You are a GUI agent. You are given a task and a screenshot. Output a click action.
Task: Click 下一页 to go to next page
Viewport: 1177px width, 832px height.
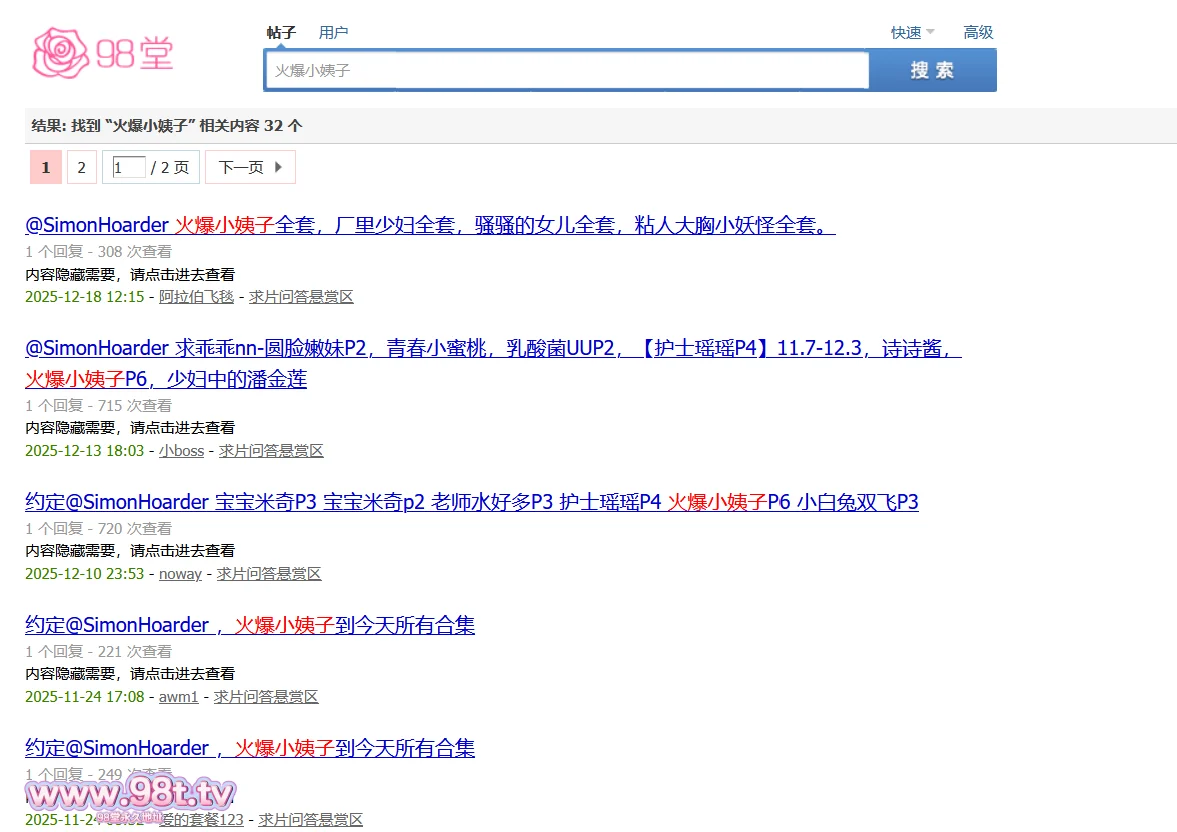tap(250, 167)
